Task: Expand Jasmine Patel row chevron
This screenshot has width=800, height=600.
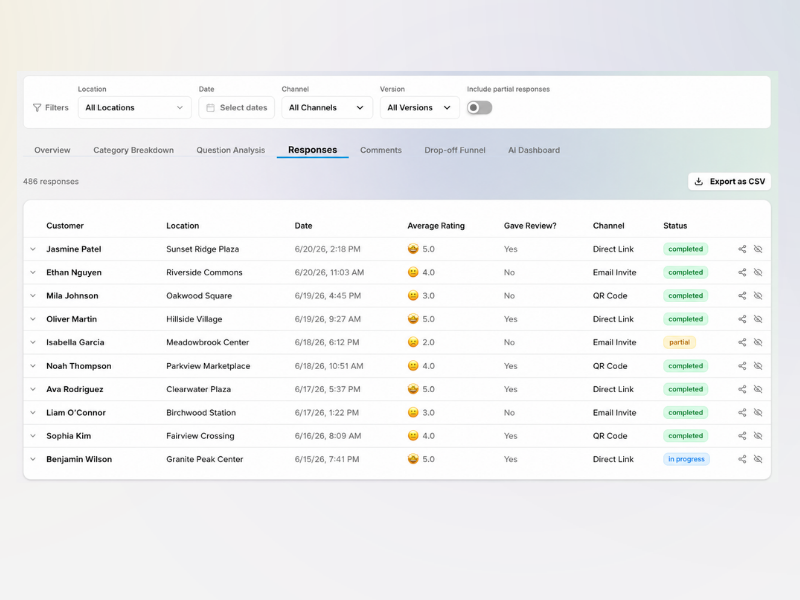Action: point(33,249)
